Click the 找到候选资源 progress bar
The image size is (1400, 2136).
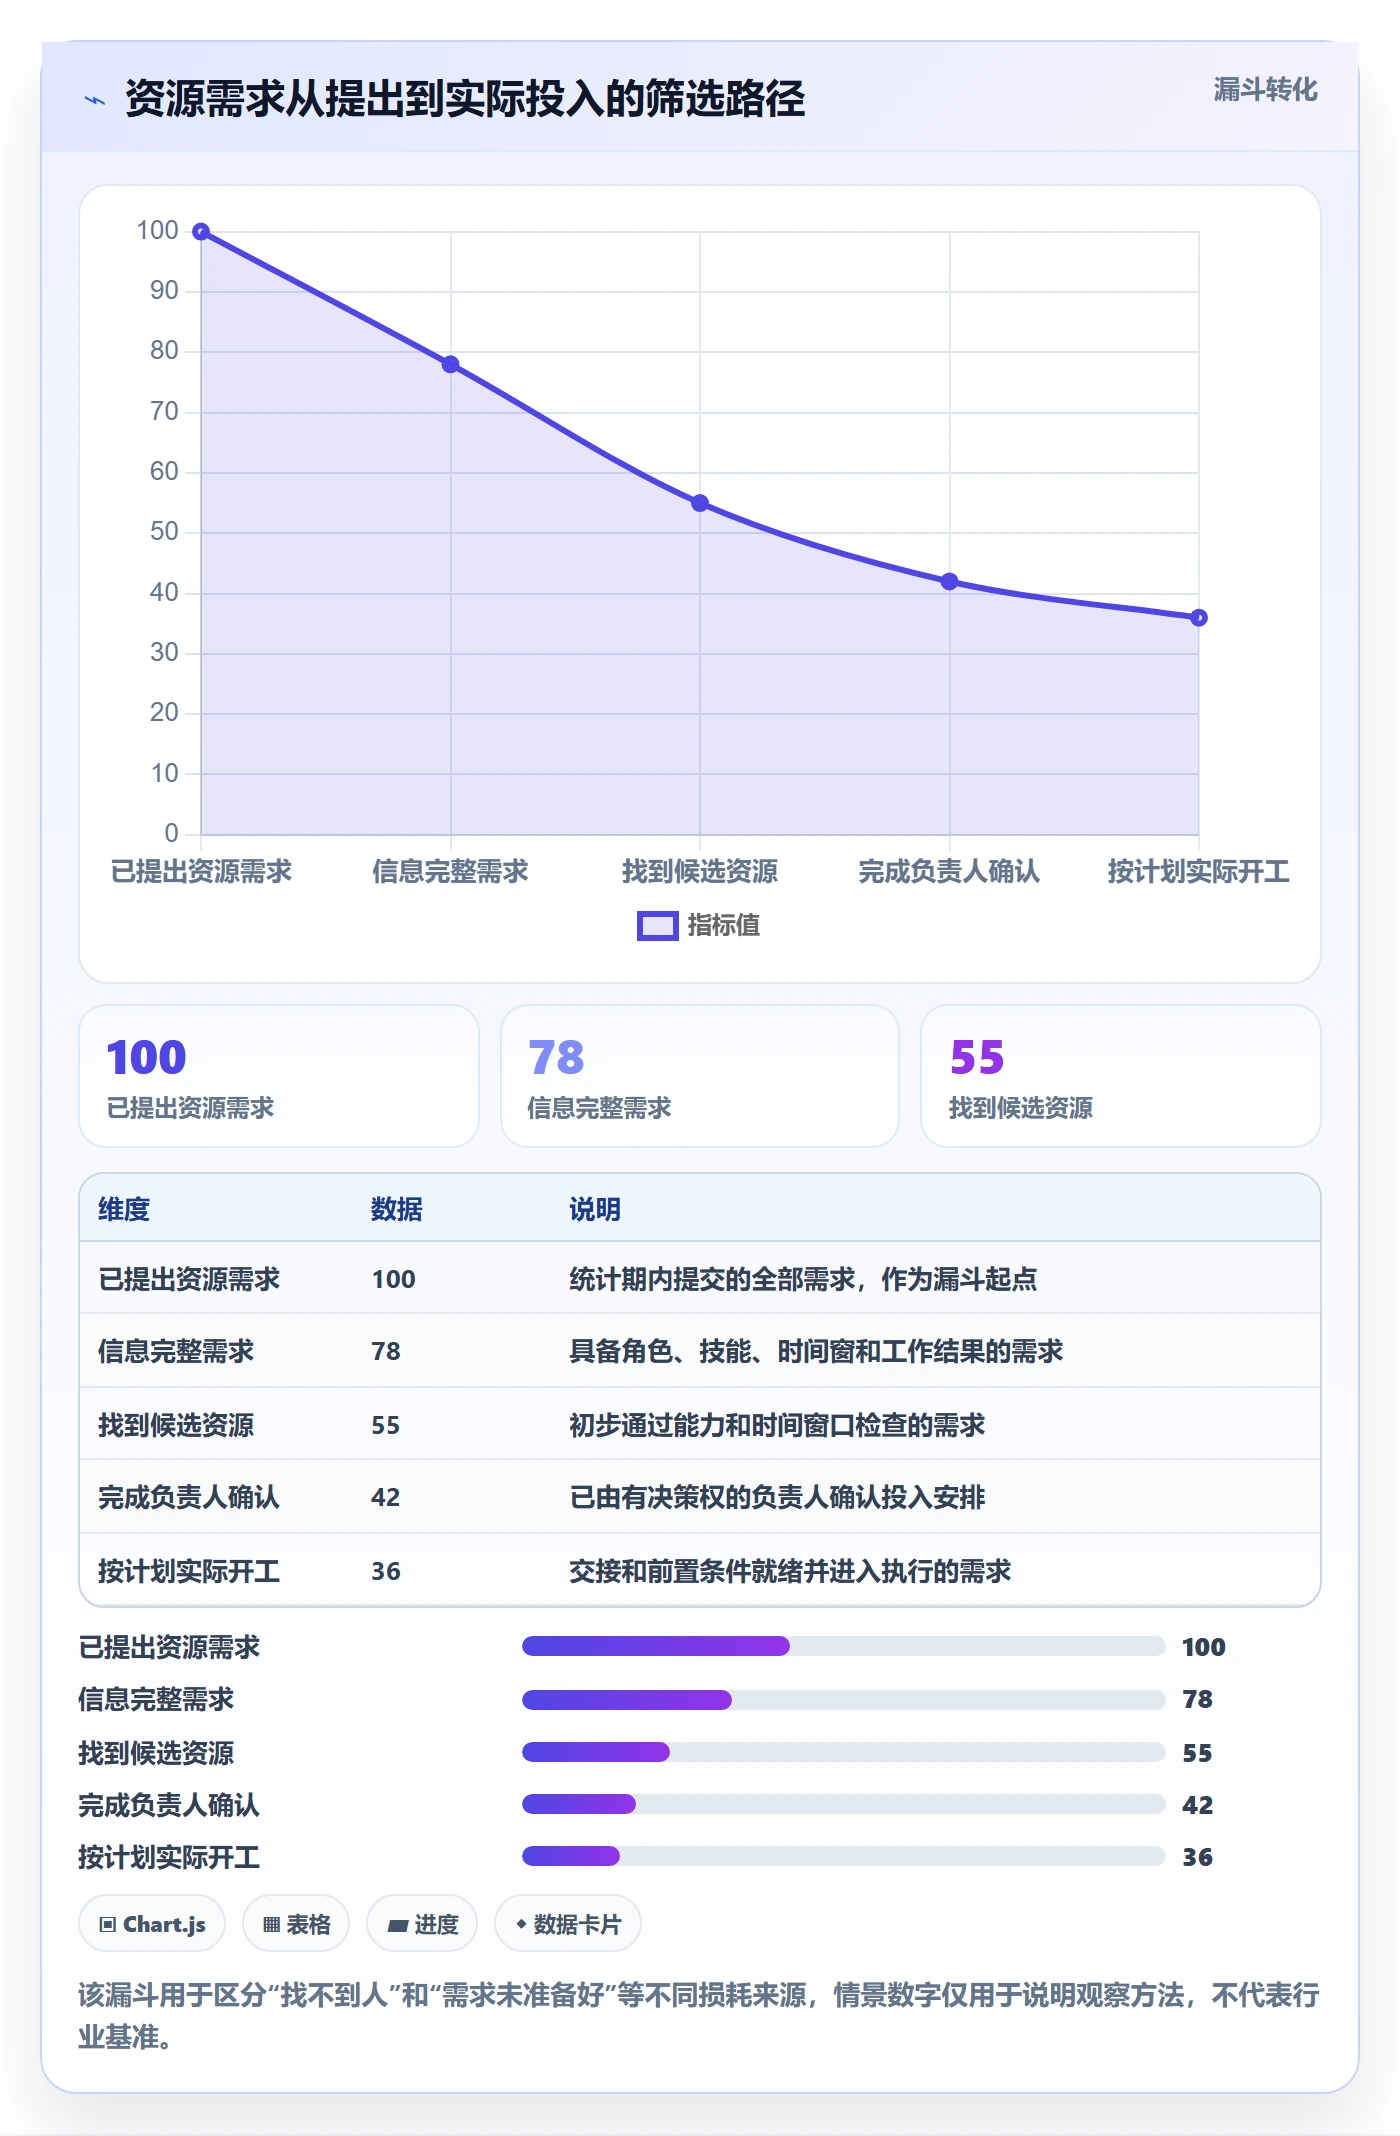click(844, 1752)
